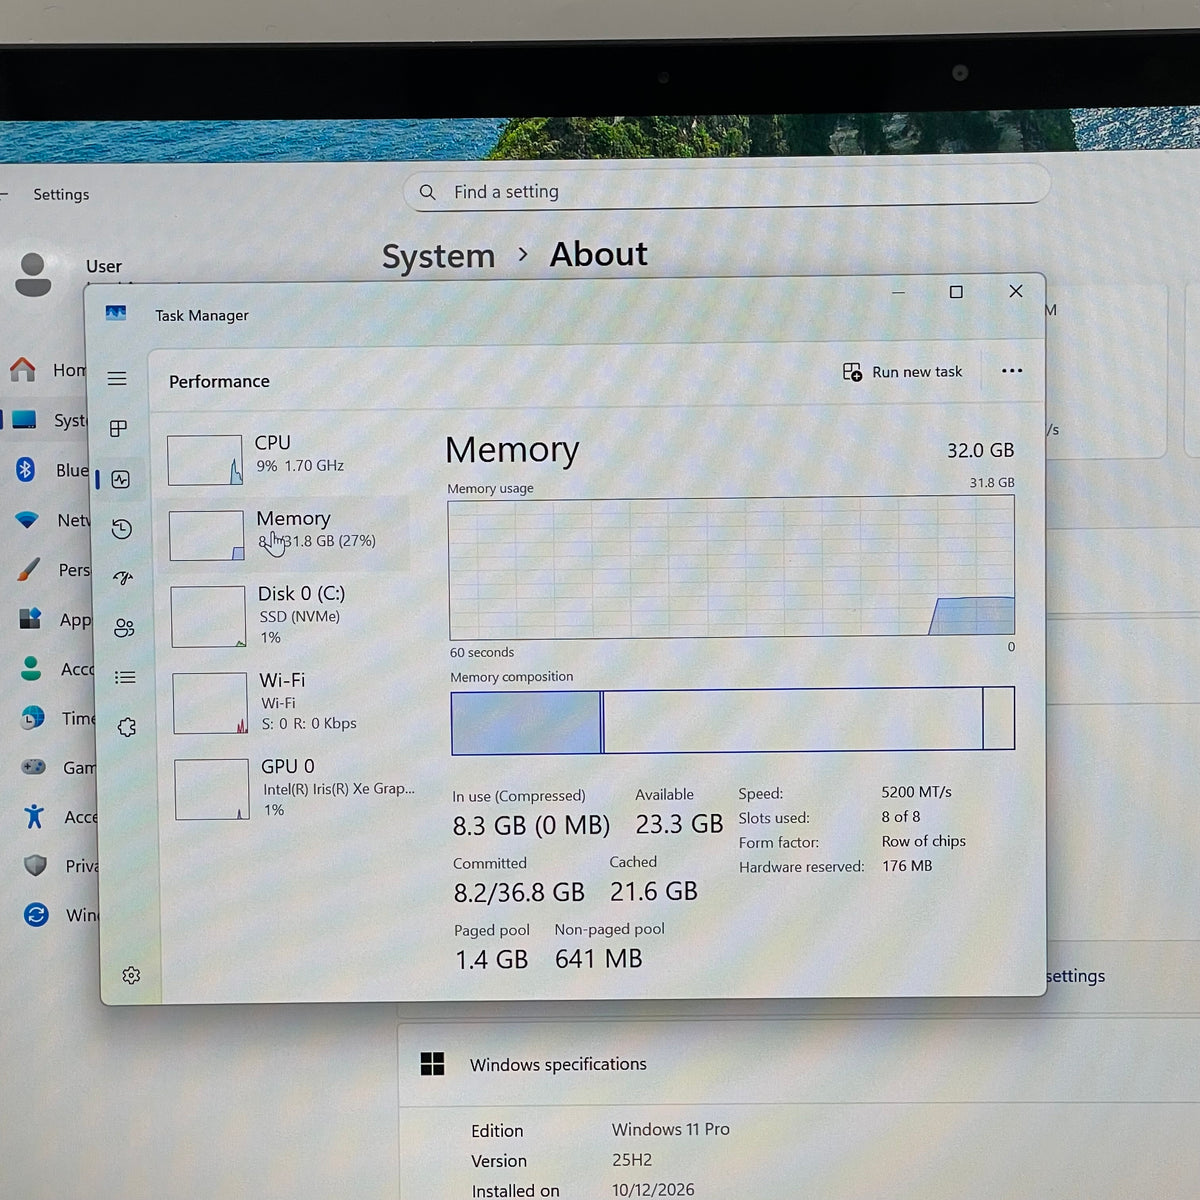This screenshot has height=1200, width=1200.
Task: Open the Processes page in Task Manager
Action: (118, 429)
